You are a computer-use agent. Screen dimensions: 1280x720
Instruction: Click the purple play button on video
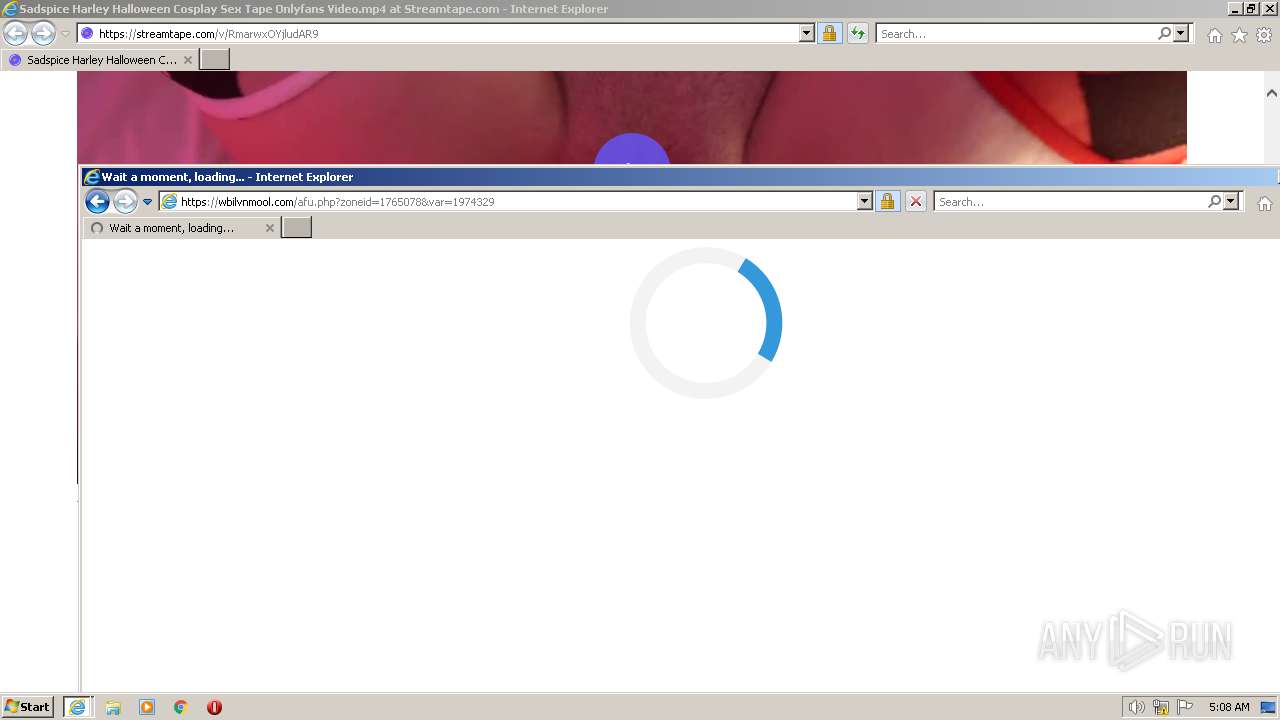click(x=632, y=150)
